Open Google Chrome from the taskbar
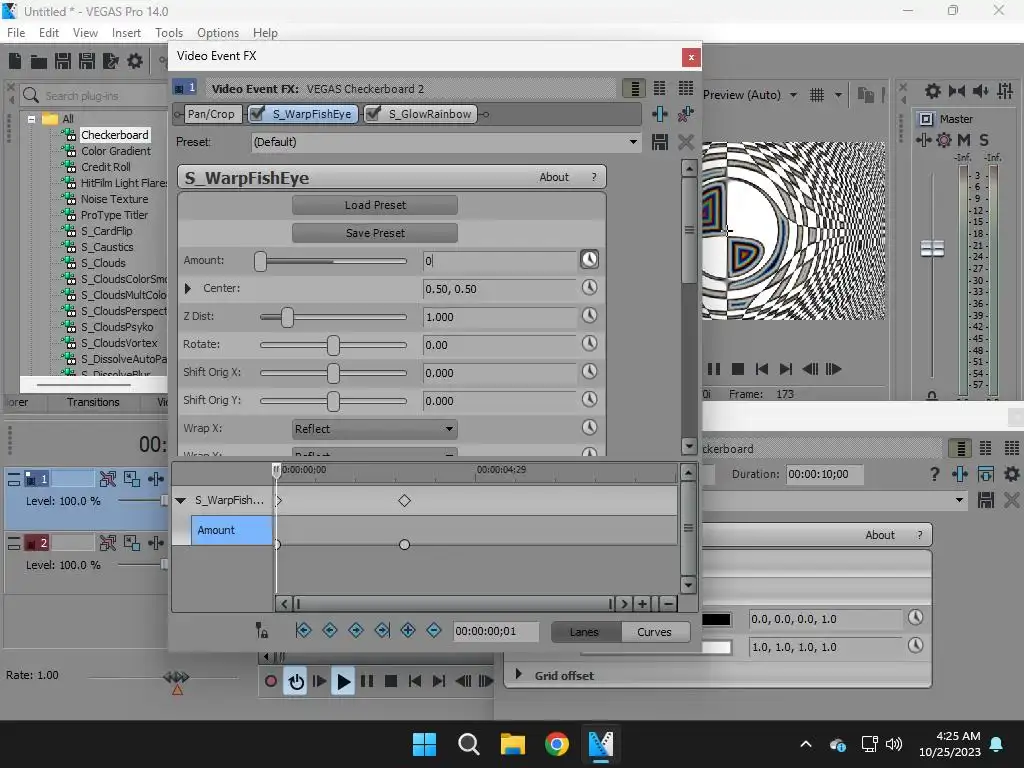The height and width of the screenshot is (768, 1024). pos(556,744)
